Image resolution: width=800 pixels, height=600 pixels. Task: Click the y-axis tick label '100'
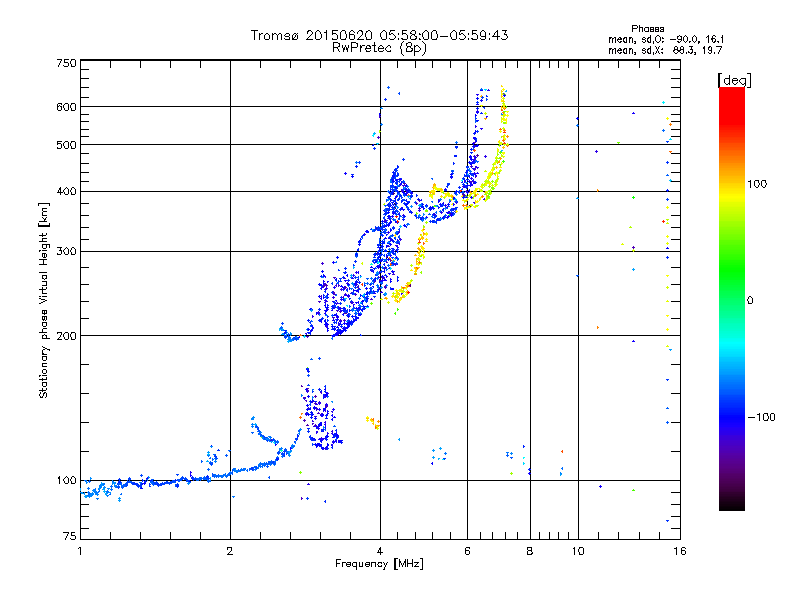[66, 480]
